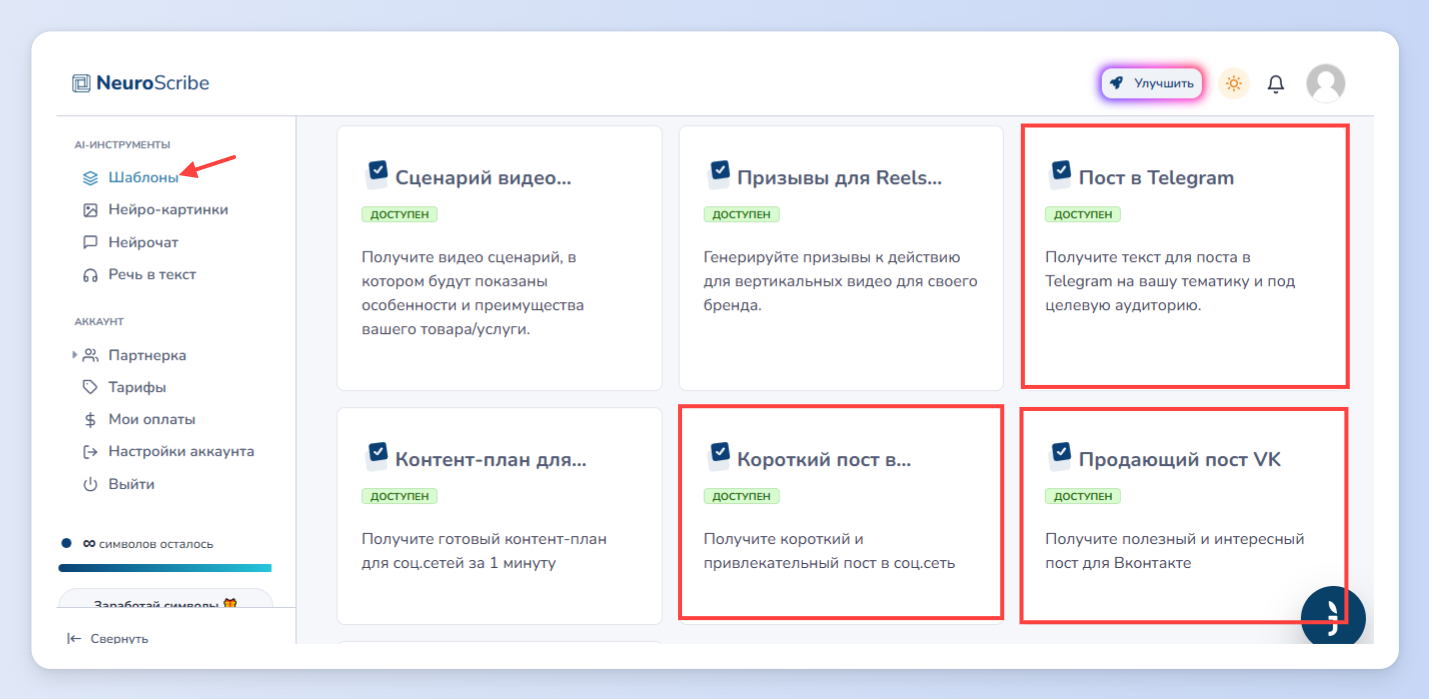Open notifications bell icon
The image size is (1429, 699).
pyautogui.click(x=1276, y=84)
